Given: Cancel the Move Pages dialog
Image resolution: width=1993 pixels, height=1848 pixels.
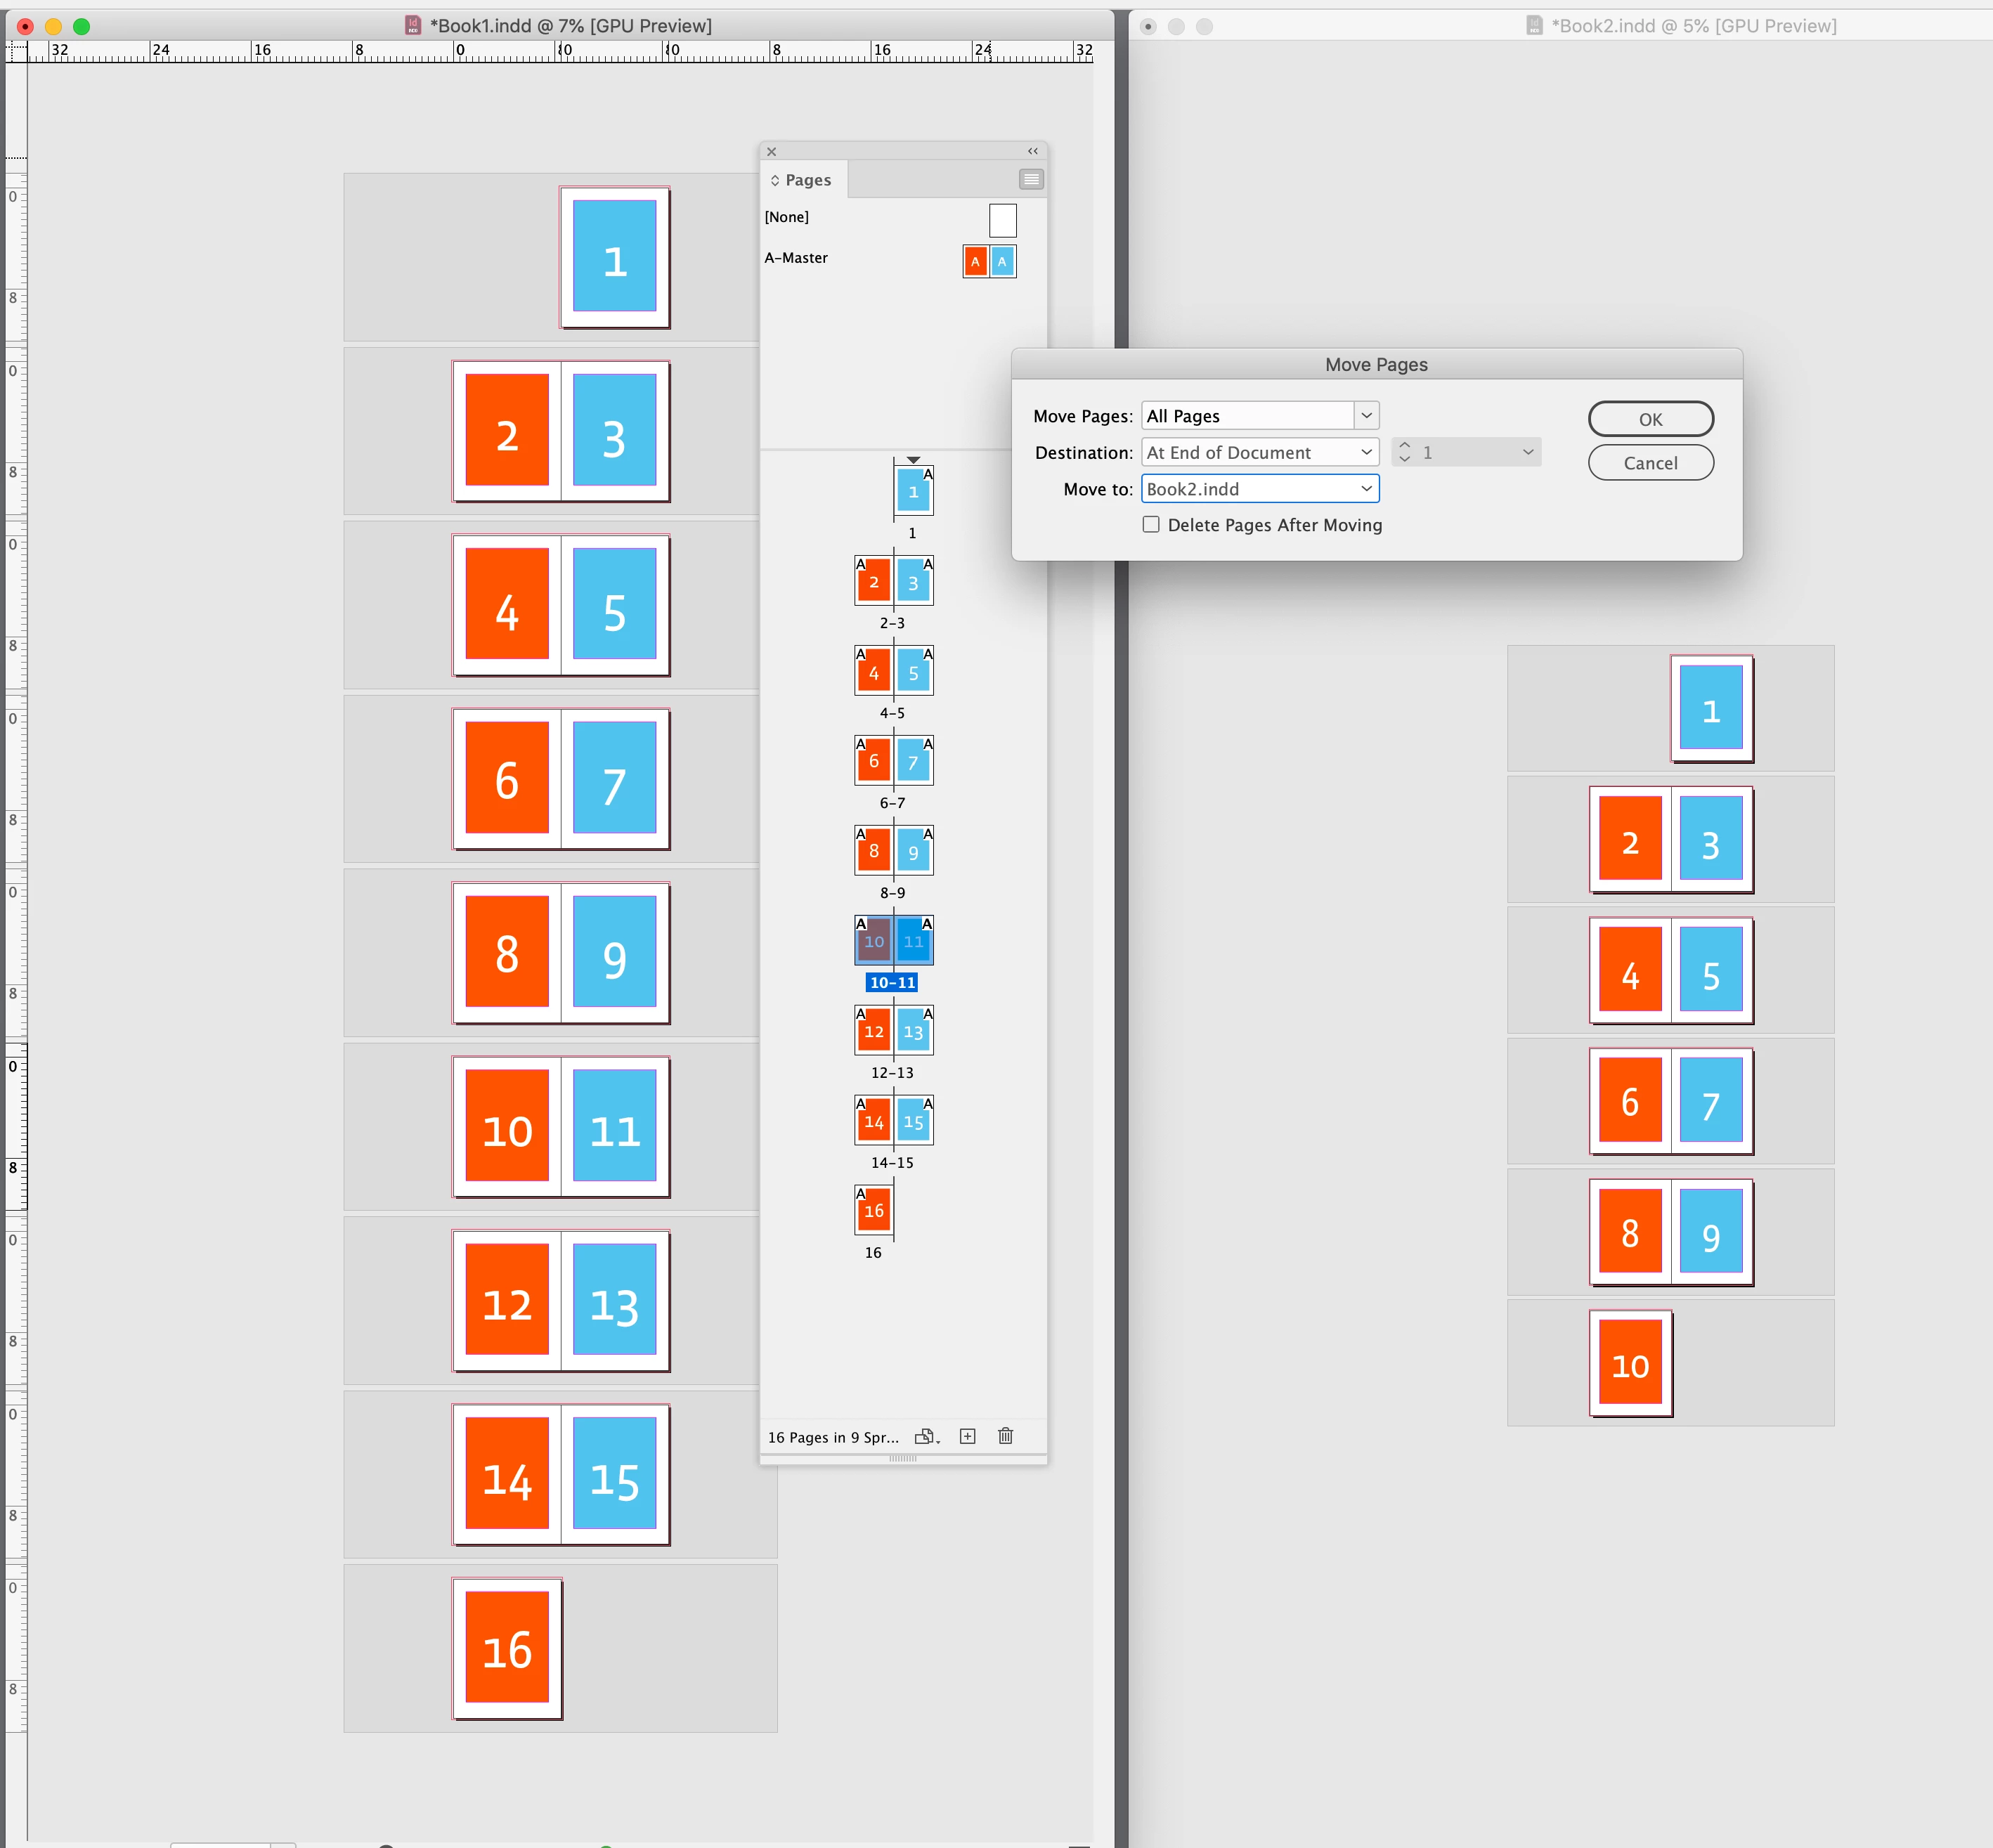Looking at the screenshot, I should [x=1650, y=463].
